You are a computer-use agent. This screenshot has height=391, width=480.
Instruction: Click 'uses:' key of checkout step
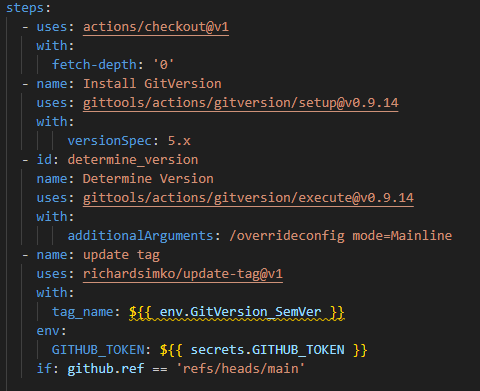click(55, 27)
